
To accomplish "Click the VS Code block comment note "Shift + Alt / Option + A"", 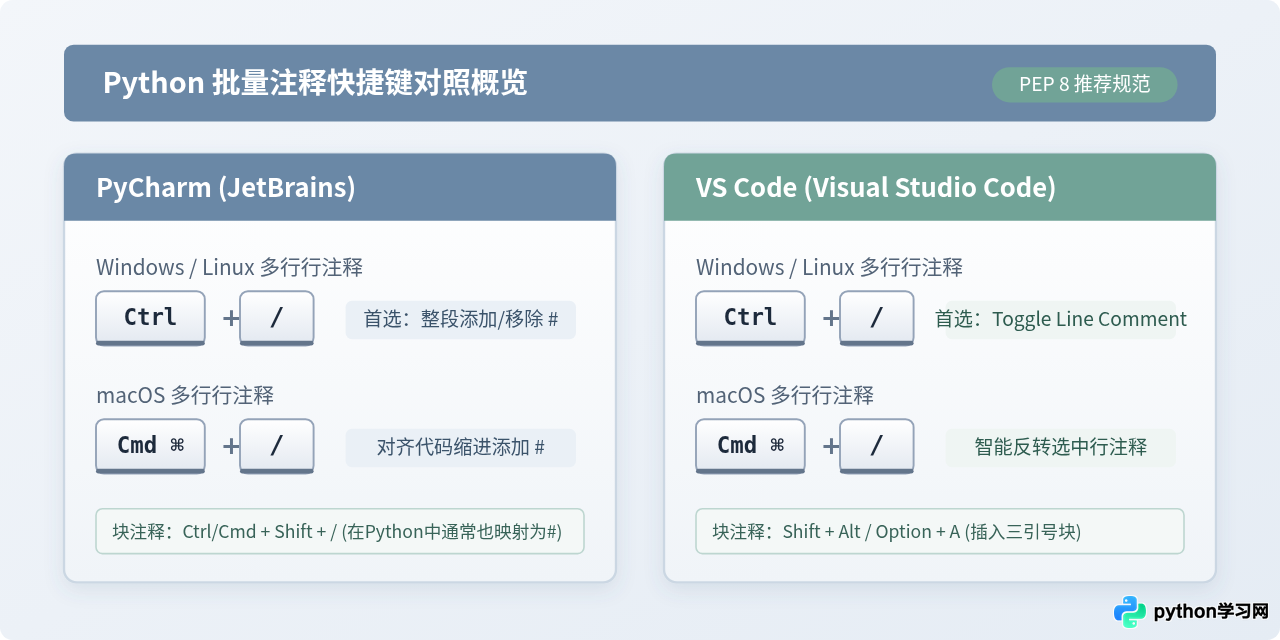I will (x=940, y=531).
